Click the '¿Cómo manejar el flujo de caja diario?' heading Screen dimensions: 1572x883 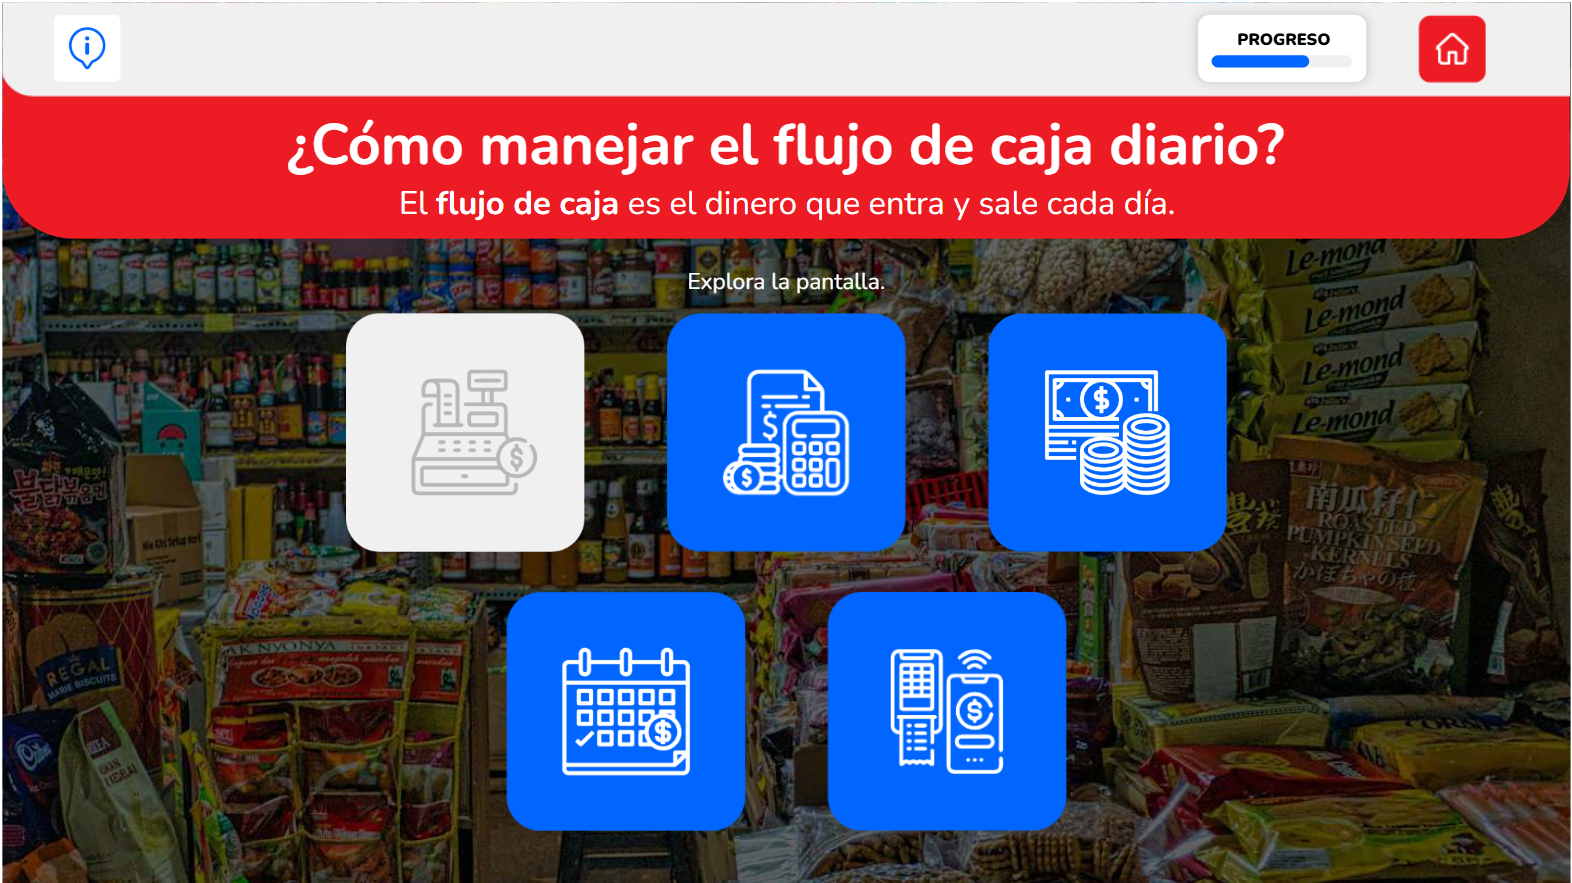point(786,146)
